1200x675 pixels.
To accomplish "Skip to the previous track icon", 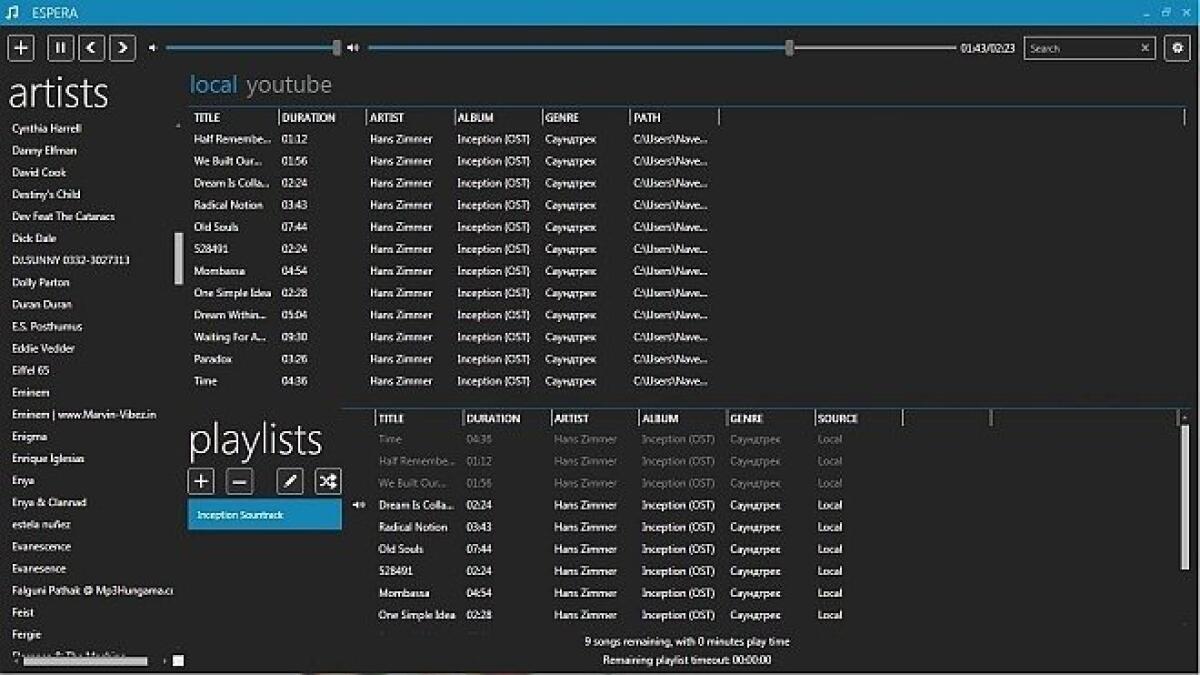I will click(x=90, y=47).
